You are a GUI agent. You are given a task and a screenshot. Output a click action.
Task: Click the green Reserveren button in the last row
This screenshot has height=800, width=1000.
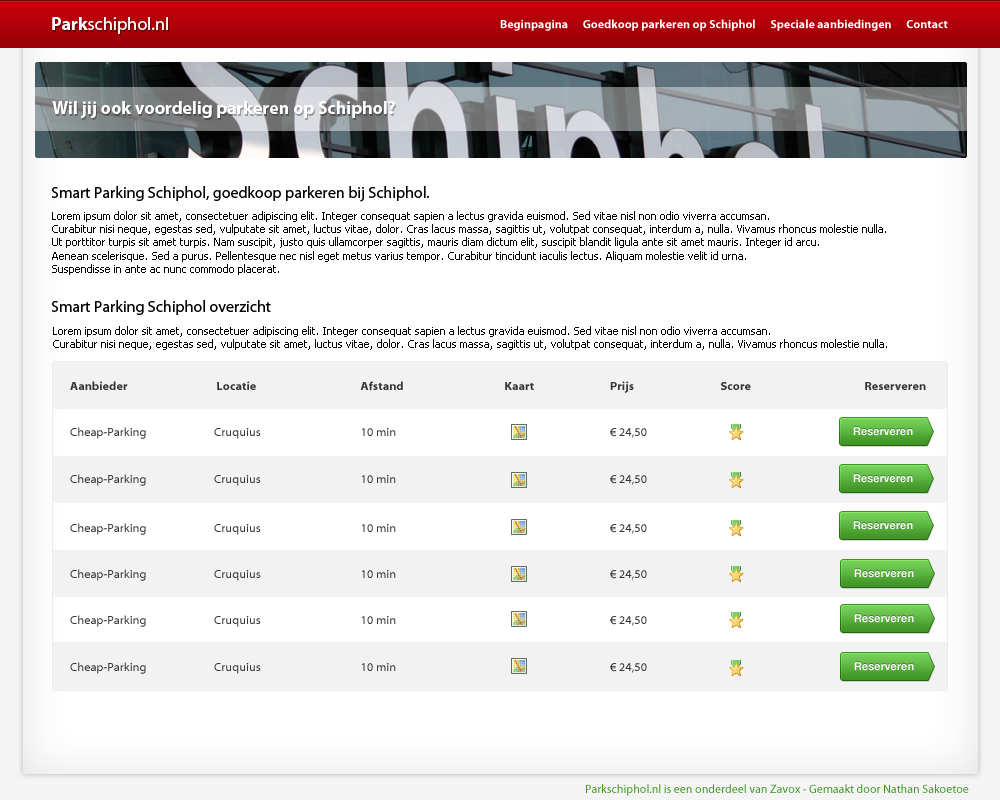[887, 667]
